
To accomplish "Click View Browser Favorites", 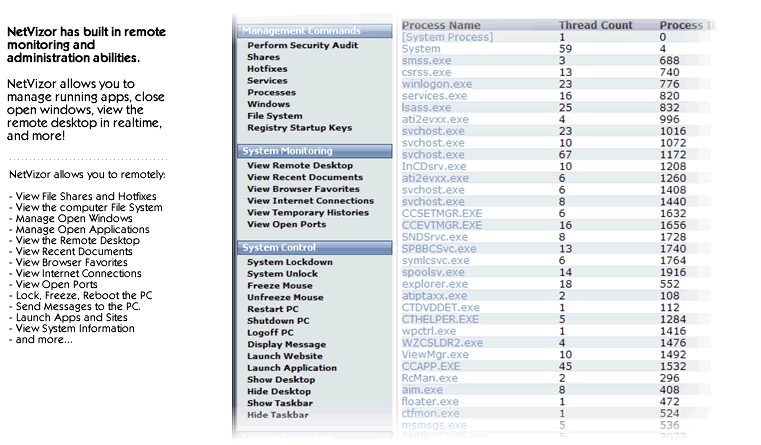I will pos(303,189).
